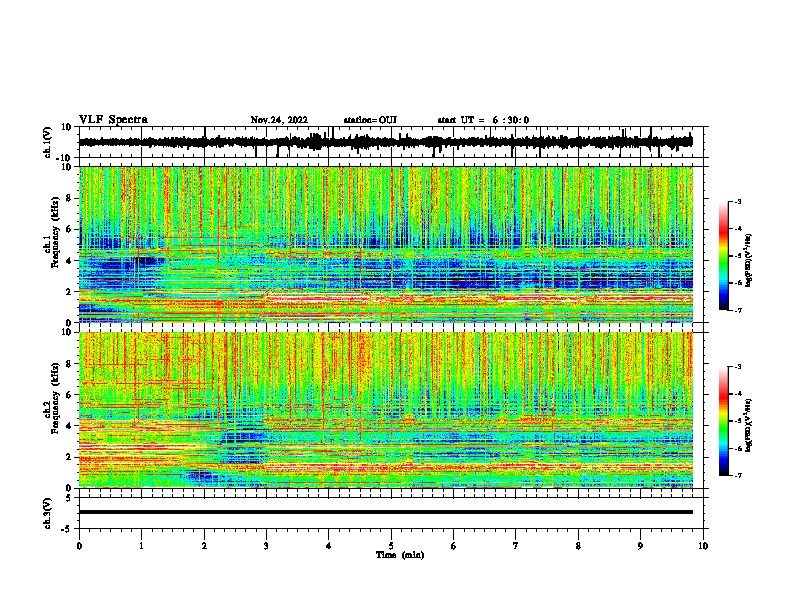This screenshot has width=792, height=612.
Task: Click the "-4" label on ch.2 color bar
Action: (x=737, y=394)
